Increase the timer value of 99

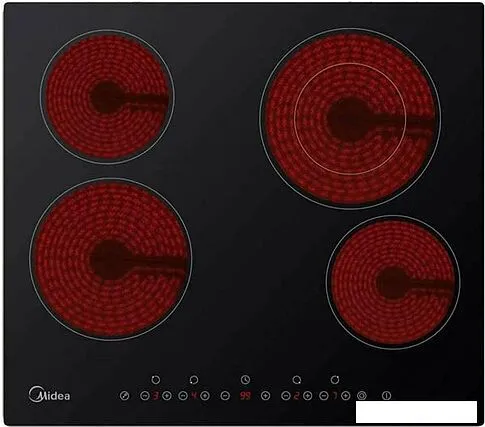pyautogui.click(x=265, y=396)
